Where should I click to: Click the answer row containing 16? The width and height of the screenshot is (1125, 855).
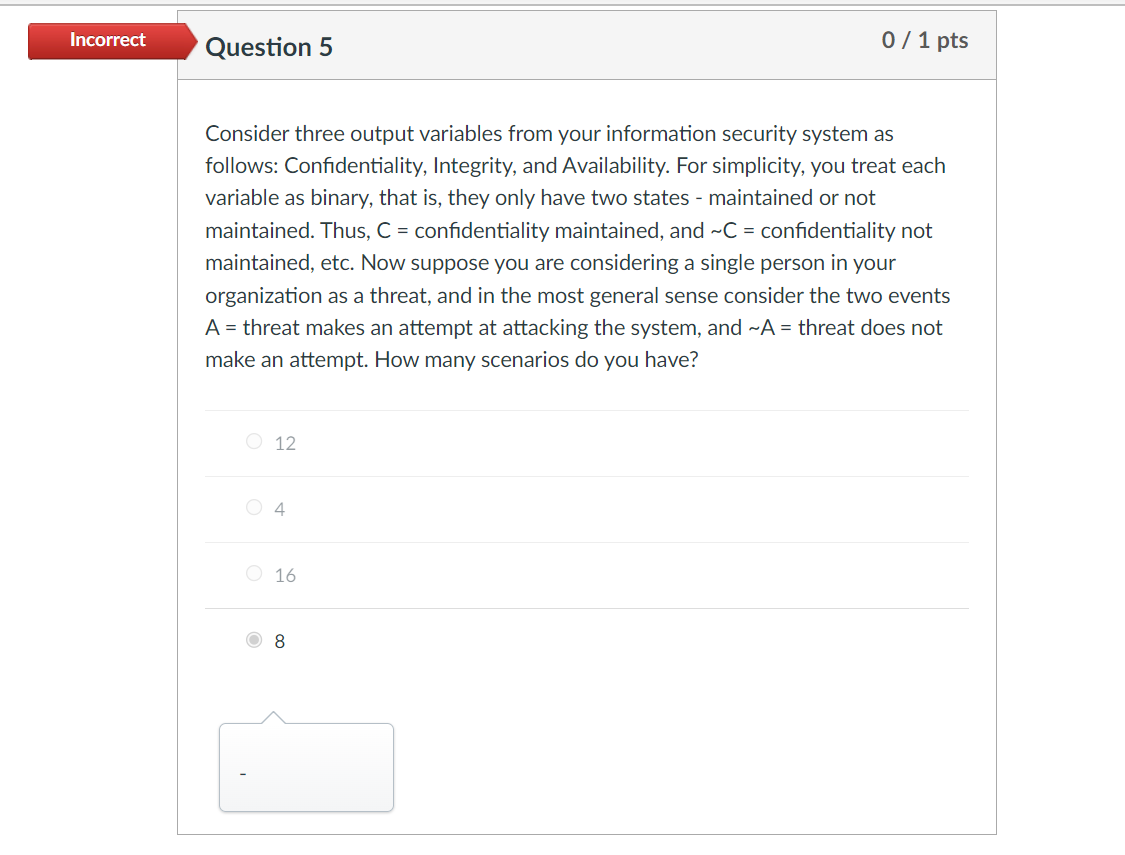586,574
